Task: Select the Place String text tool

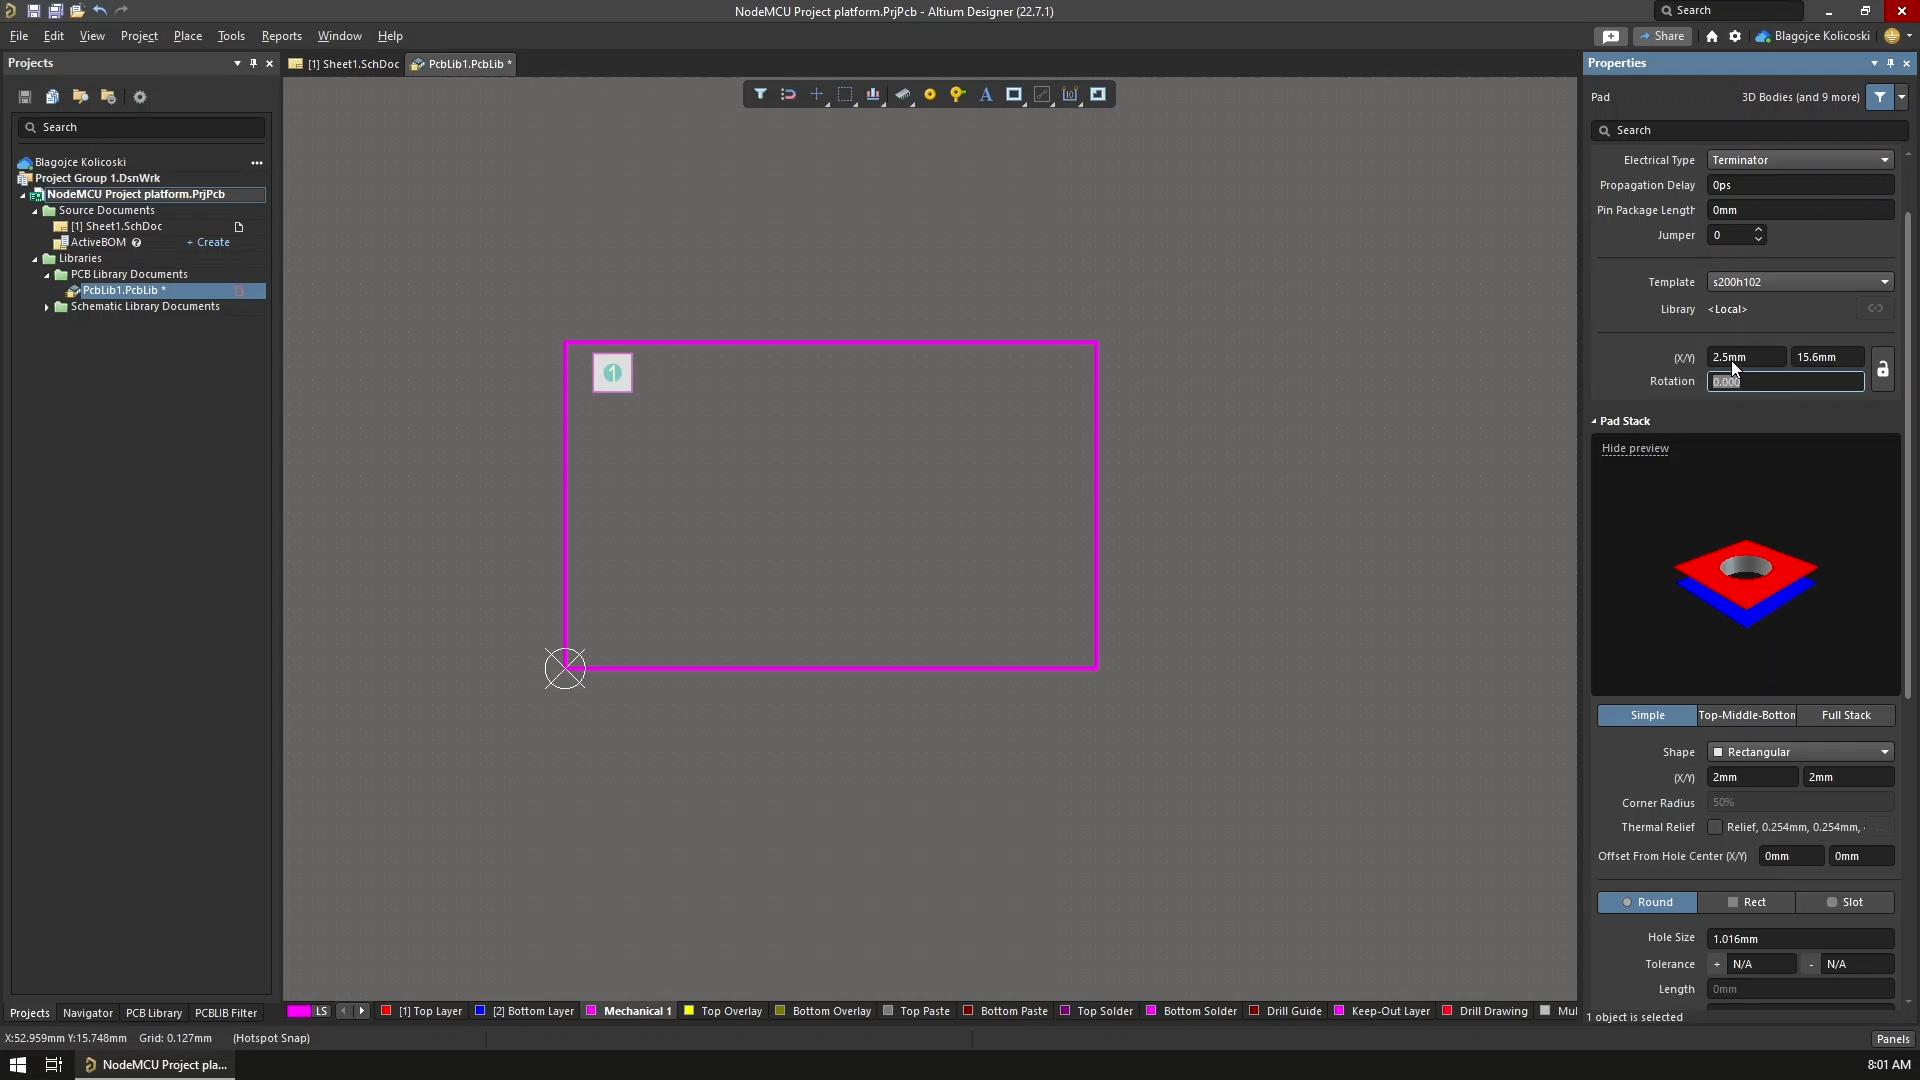Action: pos(986,94)
